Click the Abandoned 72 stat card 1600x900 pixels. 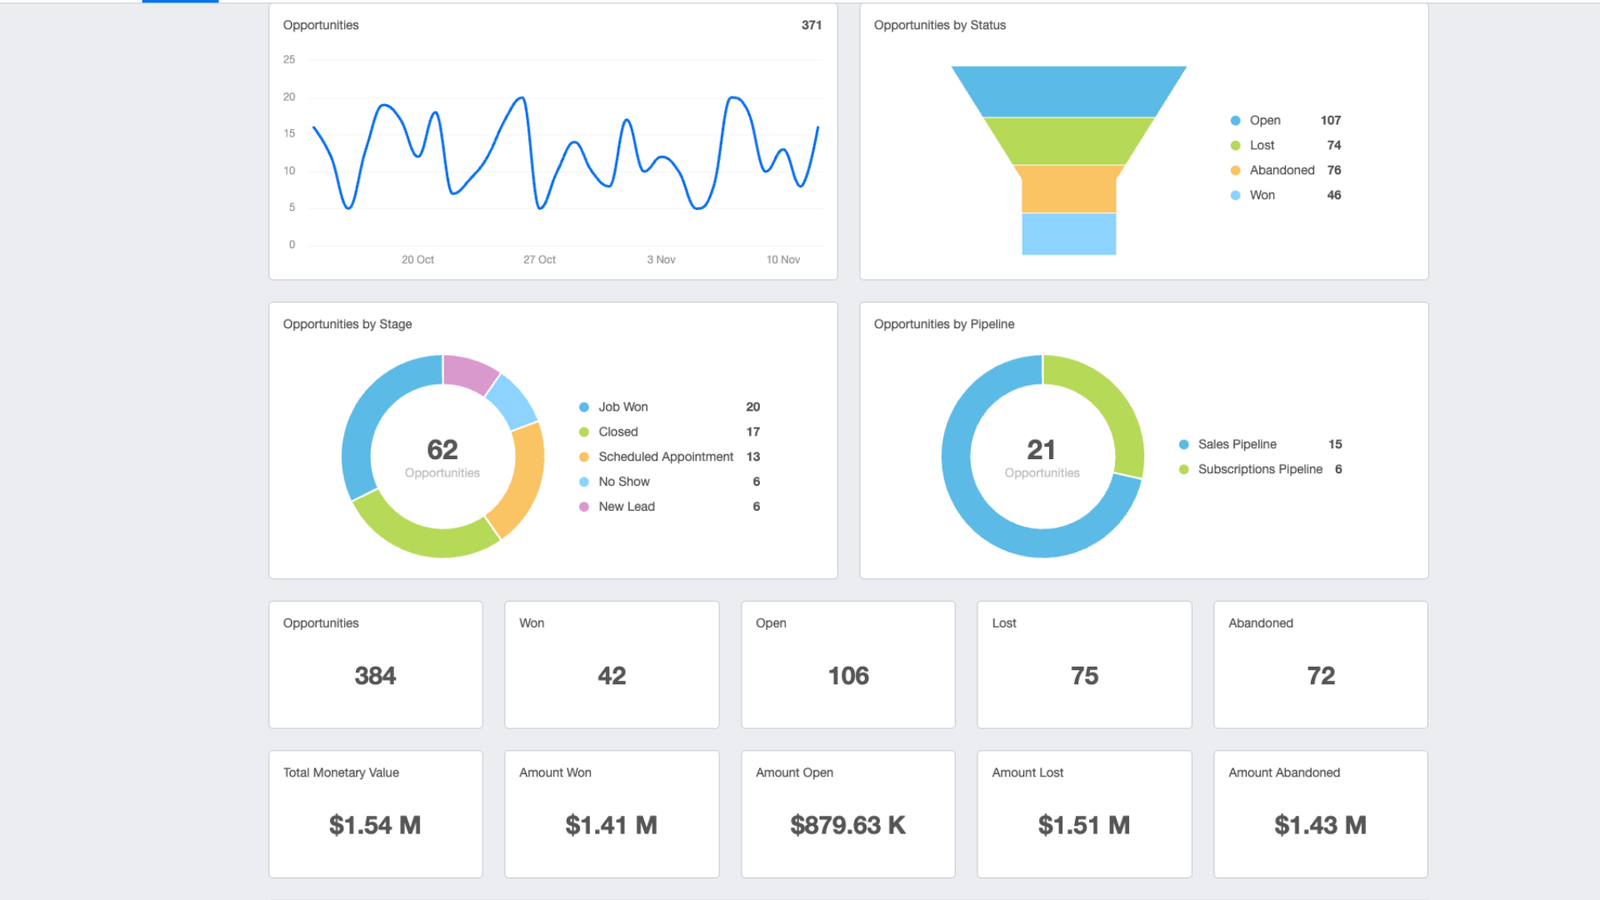tap(1320, 664)
